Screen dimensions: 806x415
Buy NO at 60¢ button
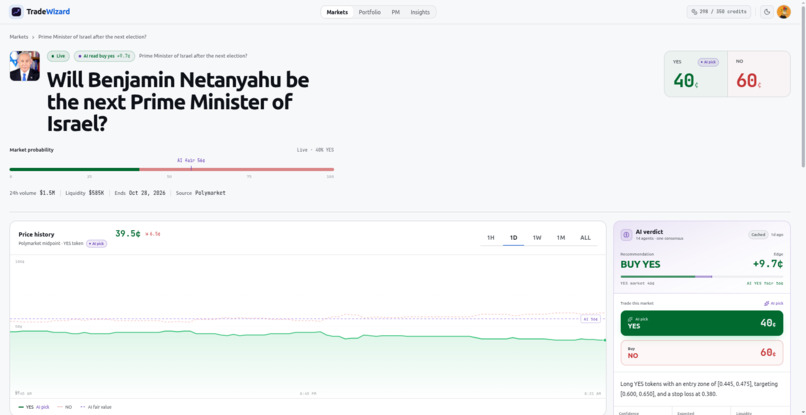702,352
